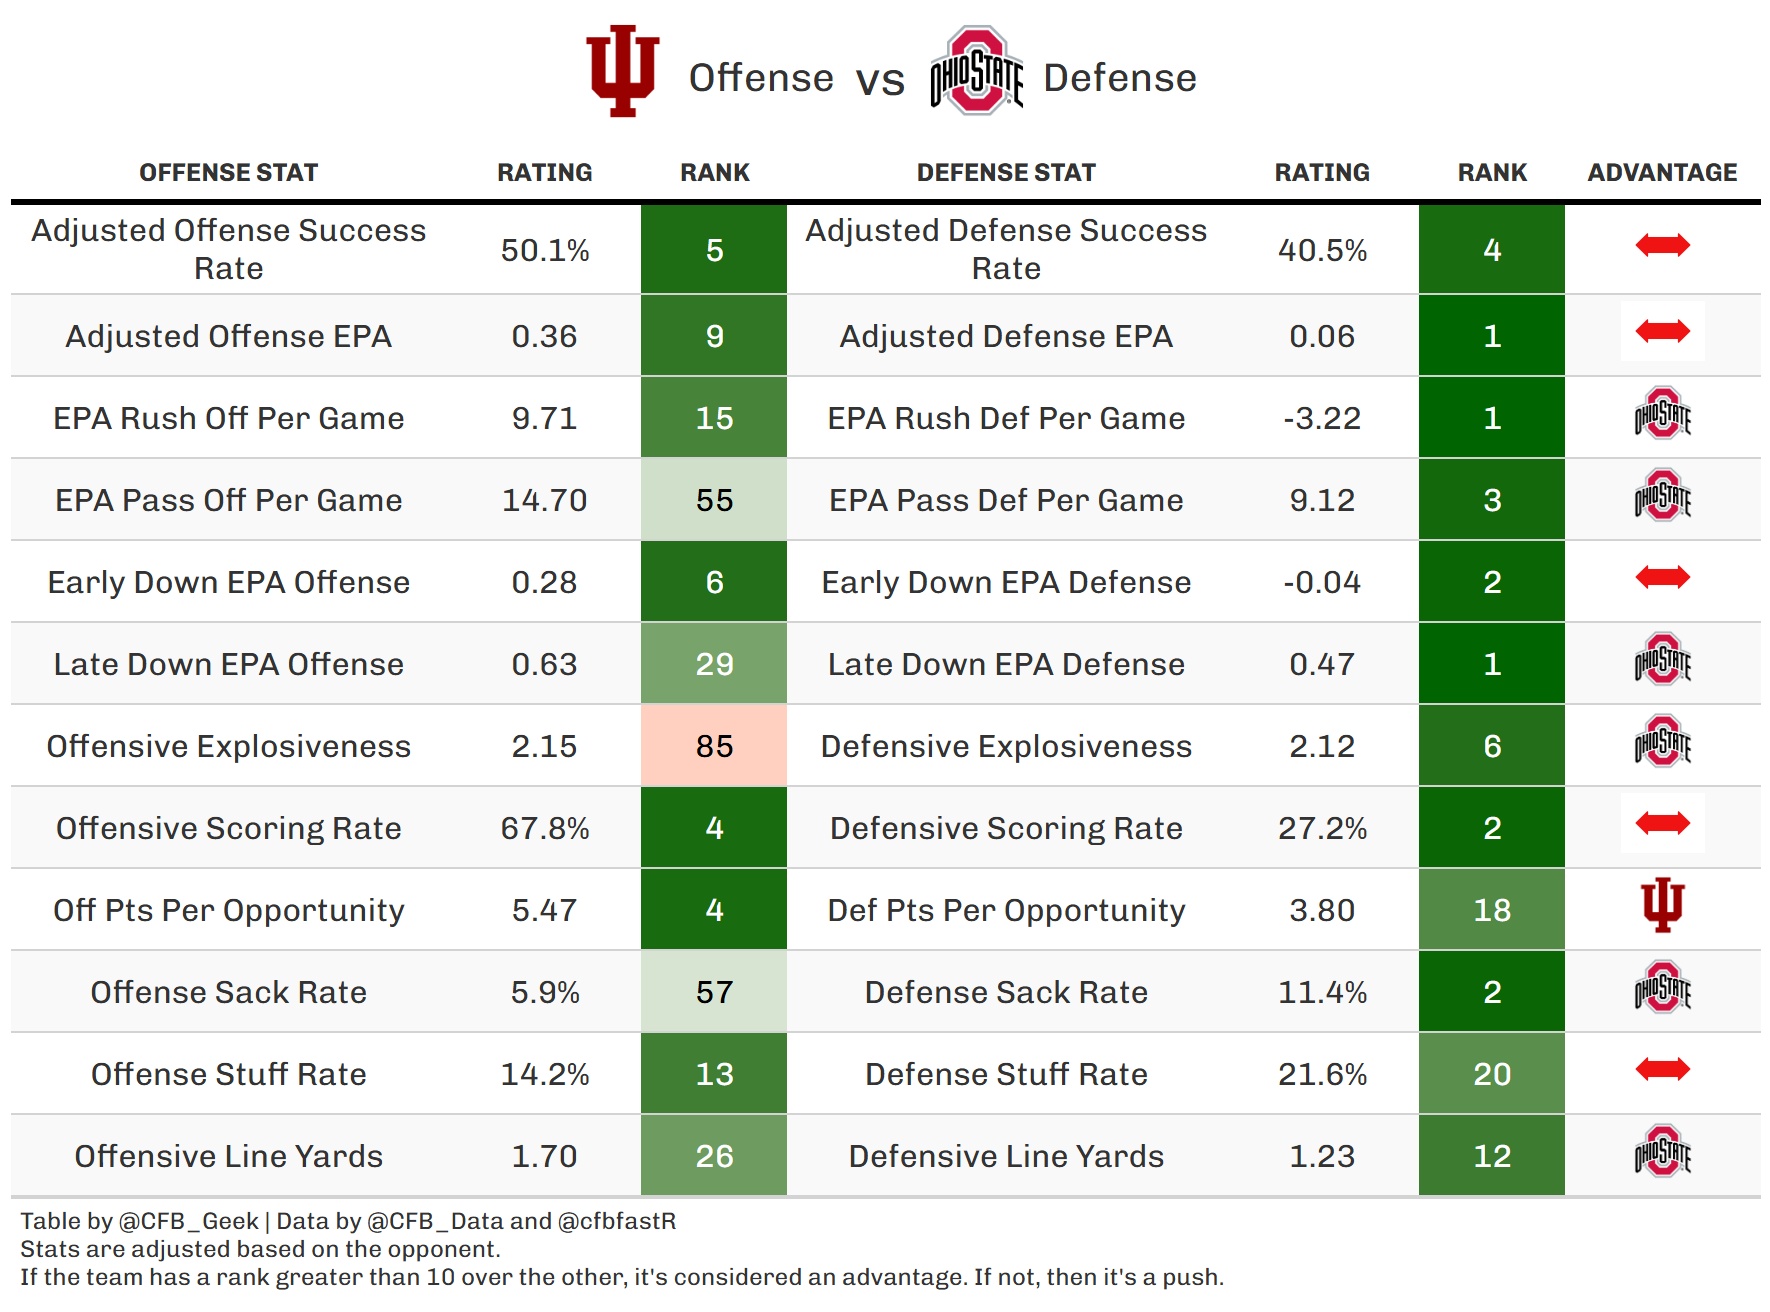Select Ohio State logo in the Line Yards row
Image resolution: width=1770 pixels, height=1312 pixels.
[1662, 1152]
